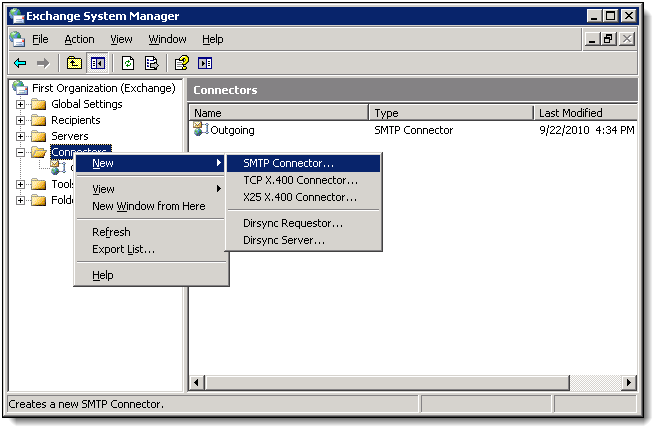Image resolution: width=661 pixels, height=435 pixels.
Task: Click the Back arrow toolbar icon
Action: 20,64
